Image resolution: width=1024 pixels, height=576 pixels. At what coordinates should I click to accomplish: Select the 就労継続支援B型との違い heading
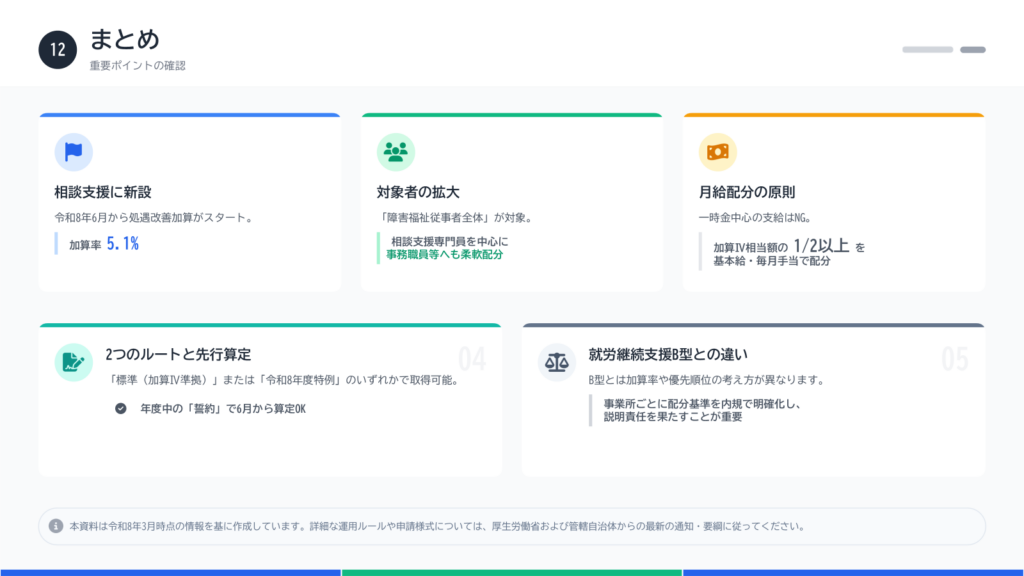coord(669,354)
